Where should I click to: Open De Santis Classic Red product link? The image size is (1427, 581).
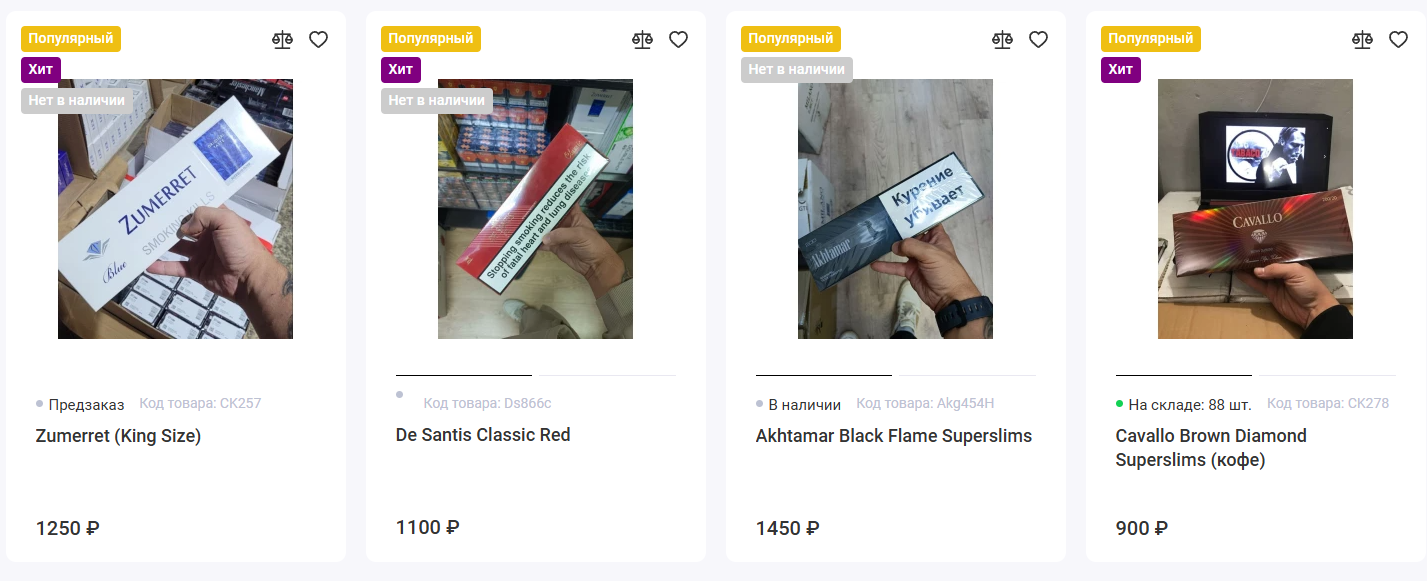coord(483,435)
